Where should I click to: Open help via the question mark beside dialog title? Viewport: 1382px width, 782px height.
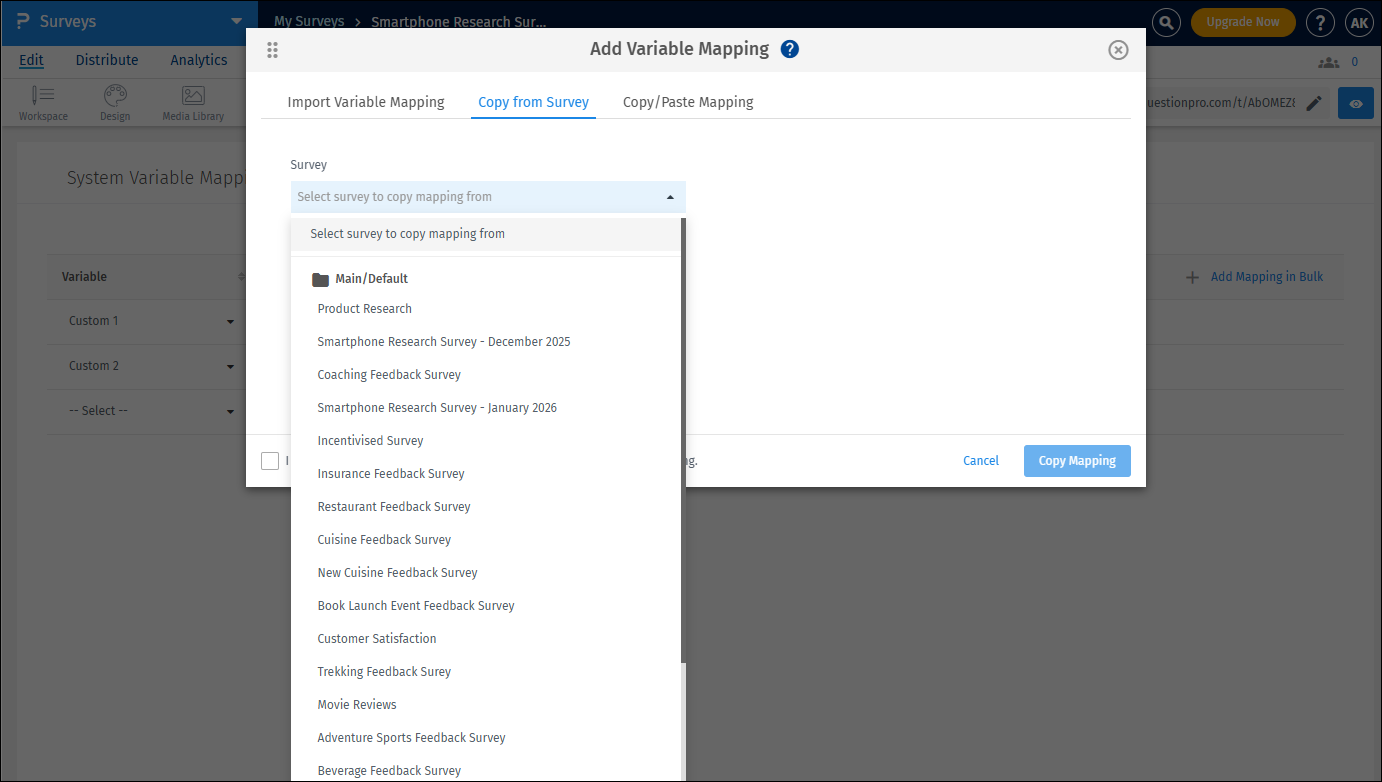point(789,48)
